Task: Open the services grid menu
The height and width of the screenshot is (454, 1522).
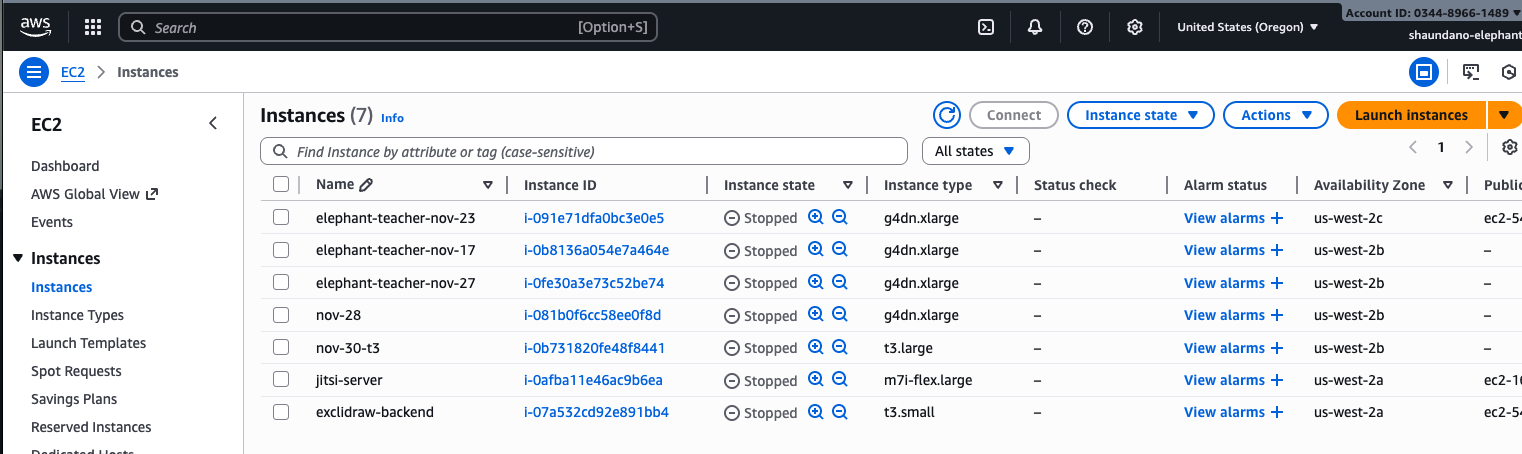Action: point(93,27)
